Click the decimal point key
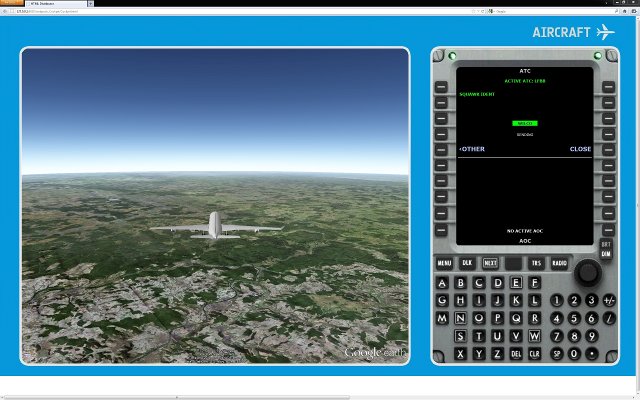This screenshot has height=400, width=640. click(x=591, y=353)
